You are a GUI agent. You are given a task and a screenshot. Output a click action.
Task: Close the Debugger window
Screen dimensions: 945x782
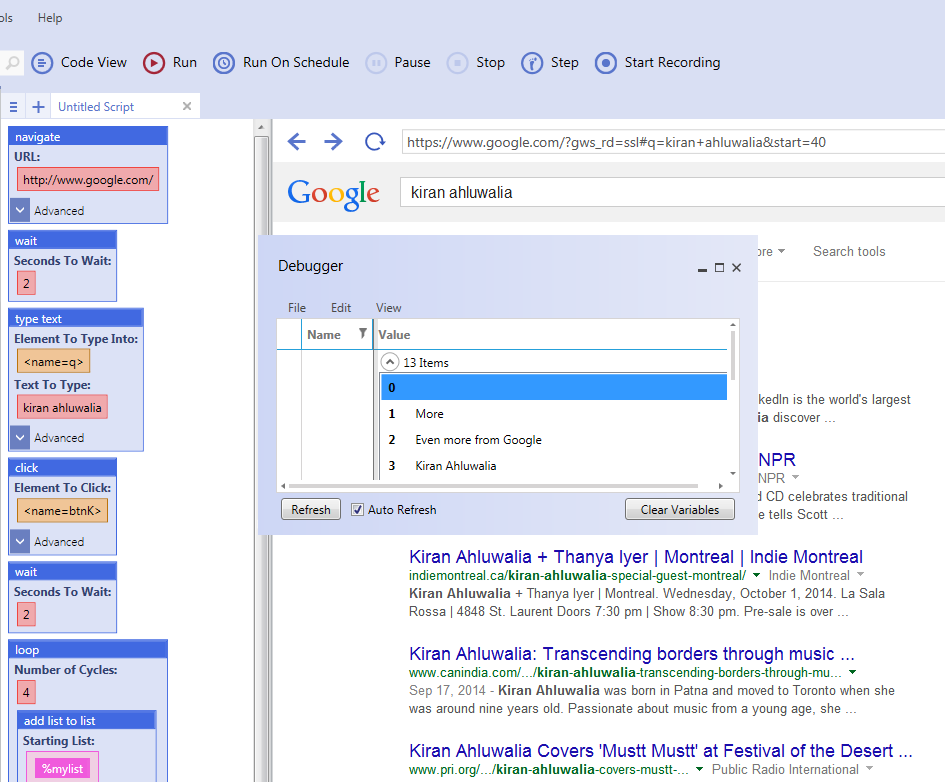[736, 267]
